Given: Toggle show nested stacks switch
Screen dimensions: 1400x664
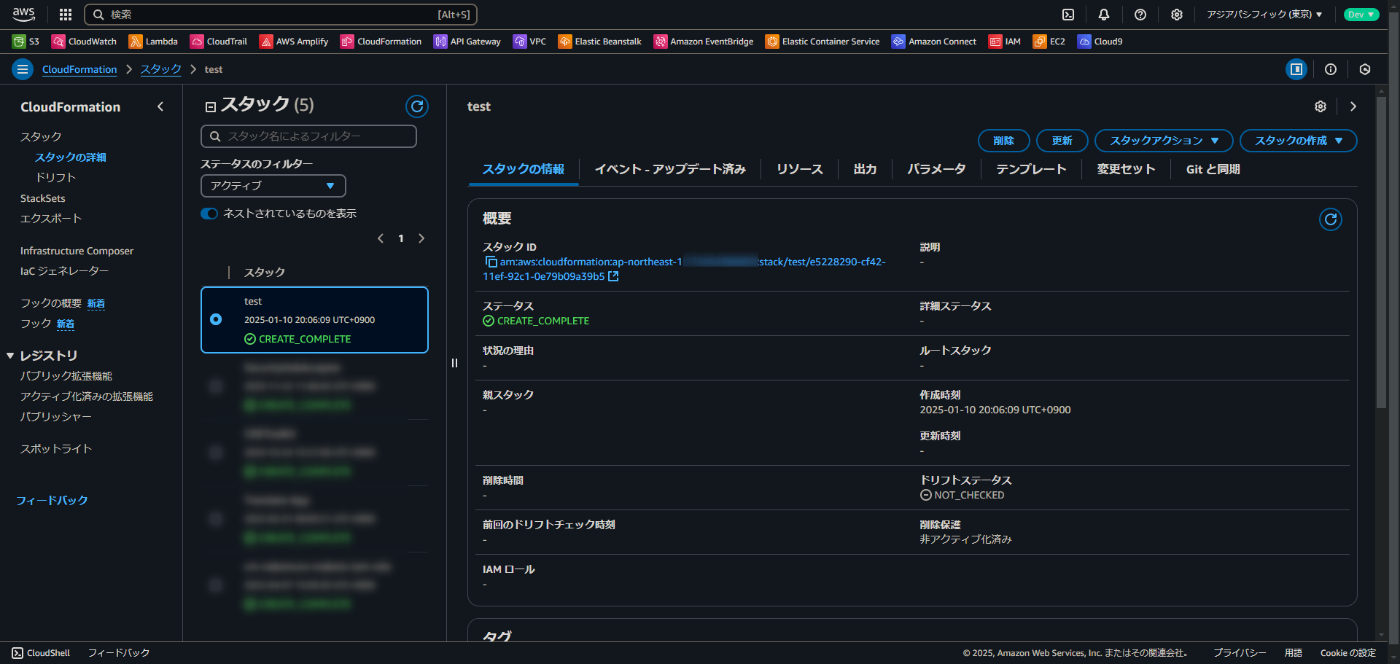Looking at the screenshot, I should 209,214.
